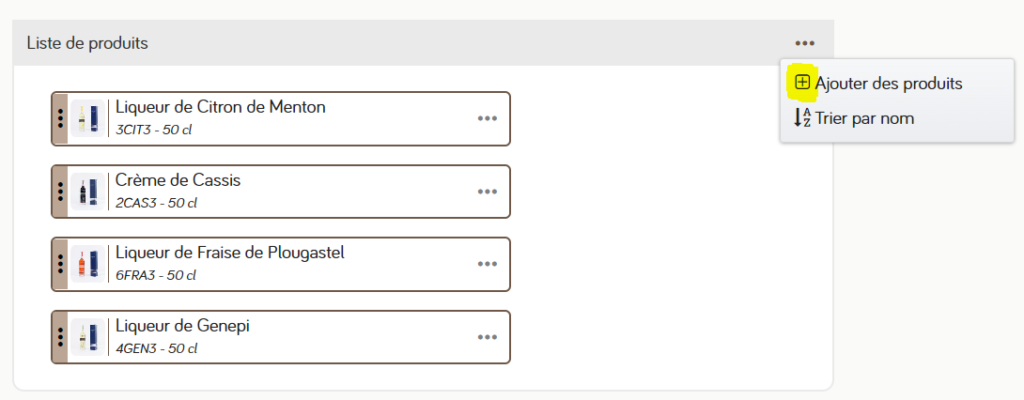1024x400 pixels.
Task: Open the three-dot menu for Crème de Cassis
Action: click(487, 192)
